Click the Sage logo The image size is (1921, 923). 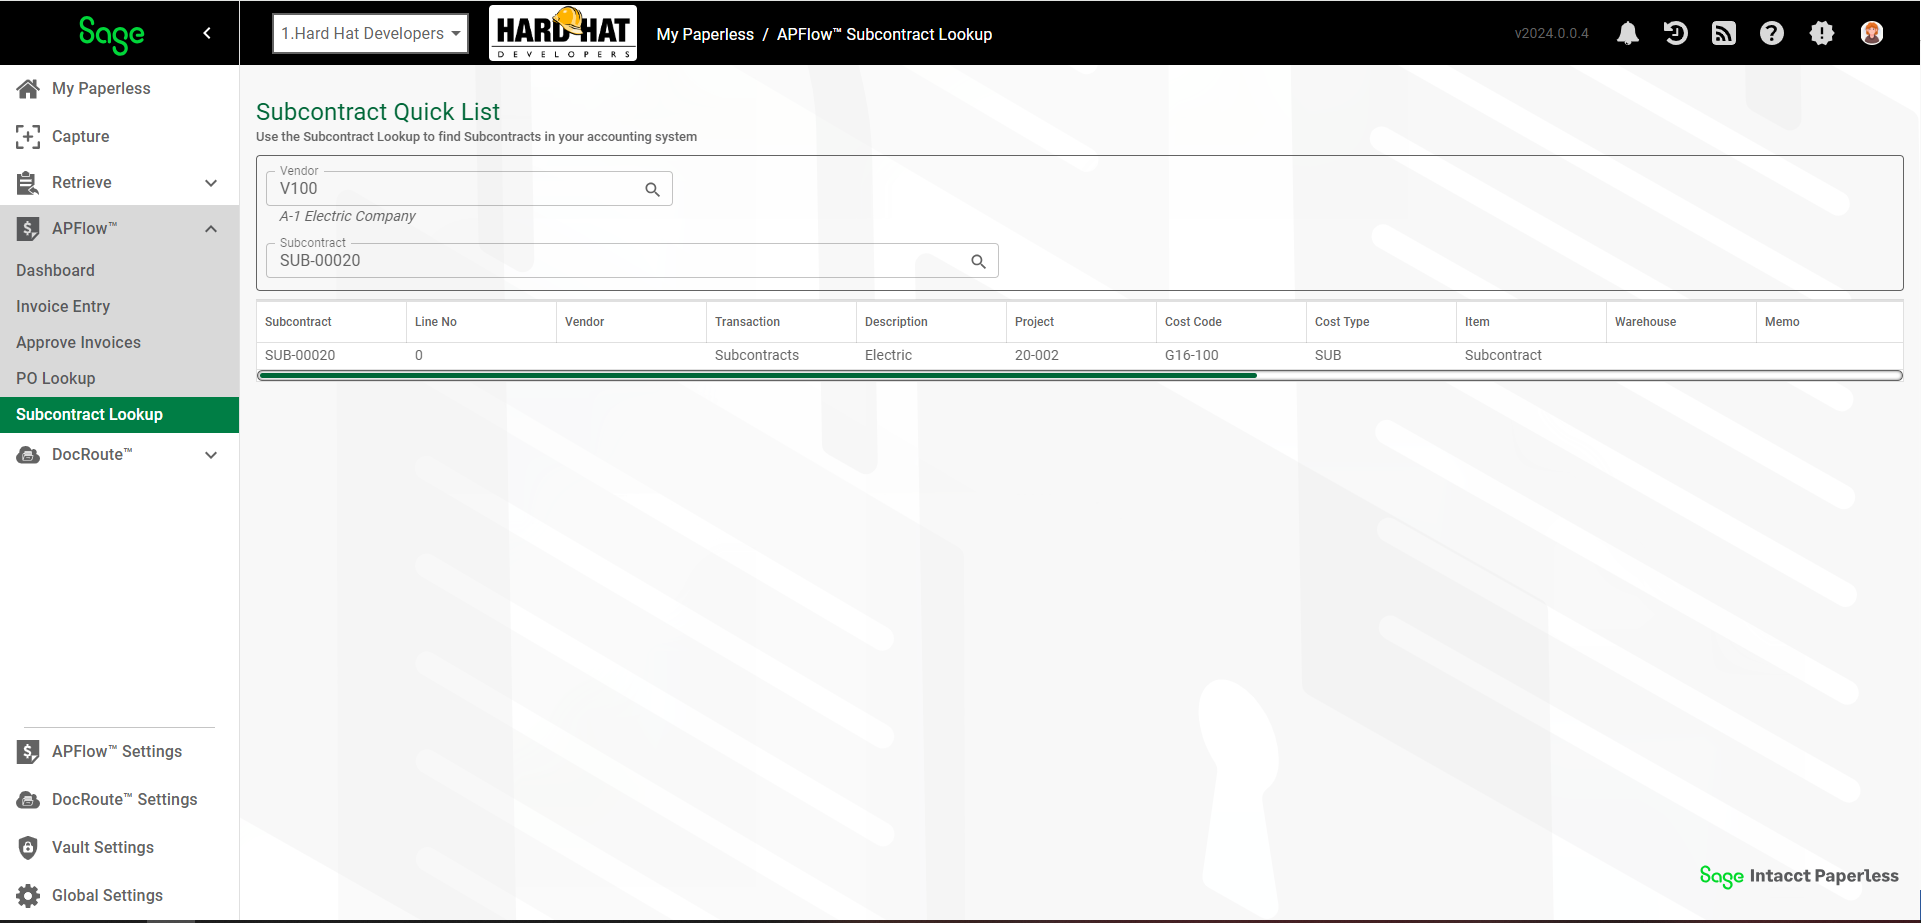pos(111,34)
